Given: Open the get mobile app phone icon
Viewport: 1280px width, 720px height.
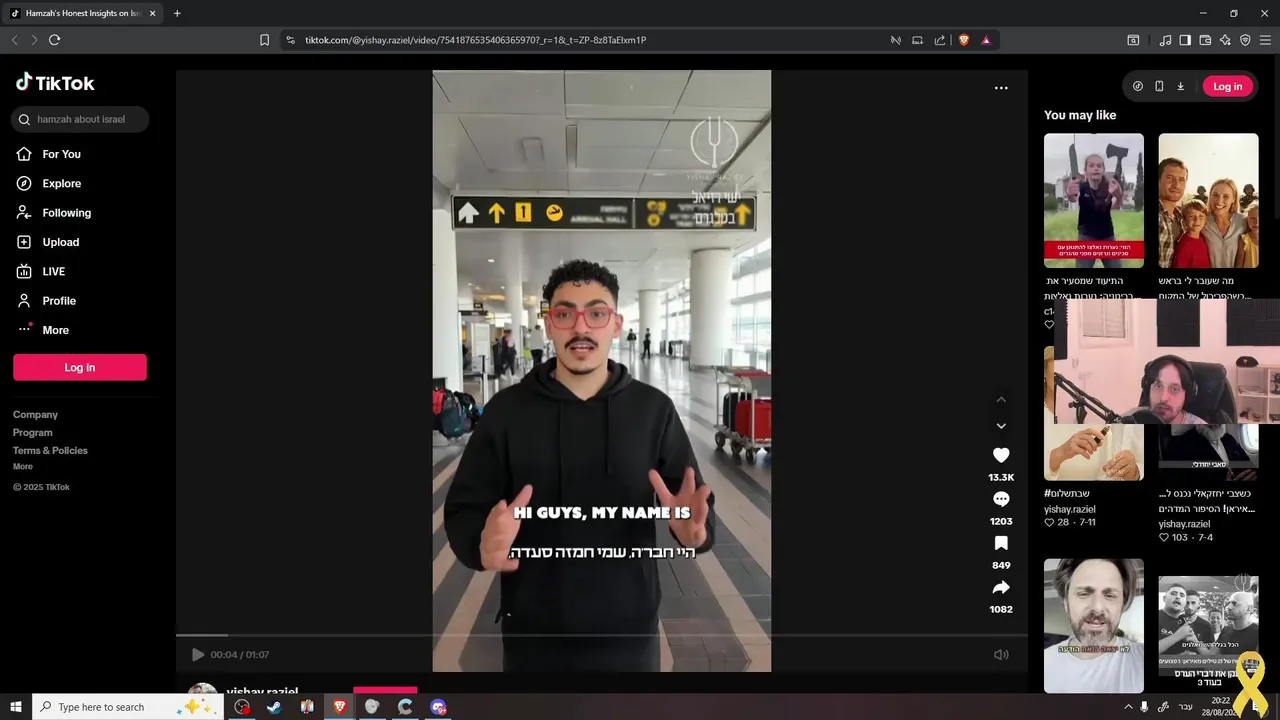Looking at the screenshot, I should pos(1159,86).
